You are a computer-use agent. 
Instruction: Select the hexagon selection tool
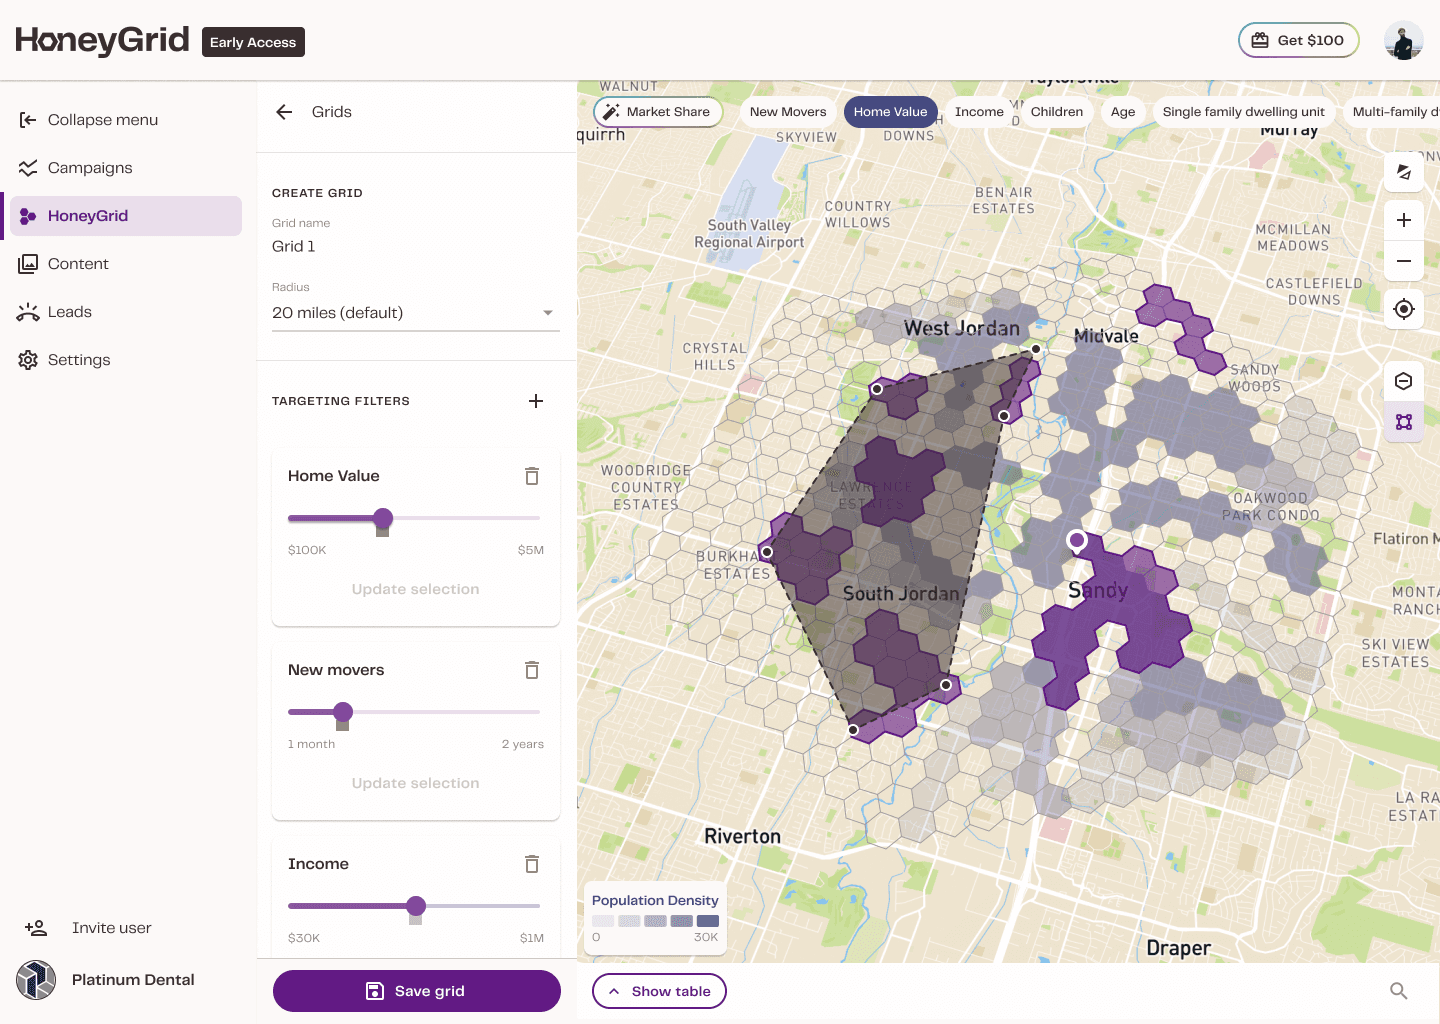[x=1404, y=381]
